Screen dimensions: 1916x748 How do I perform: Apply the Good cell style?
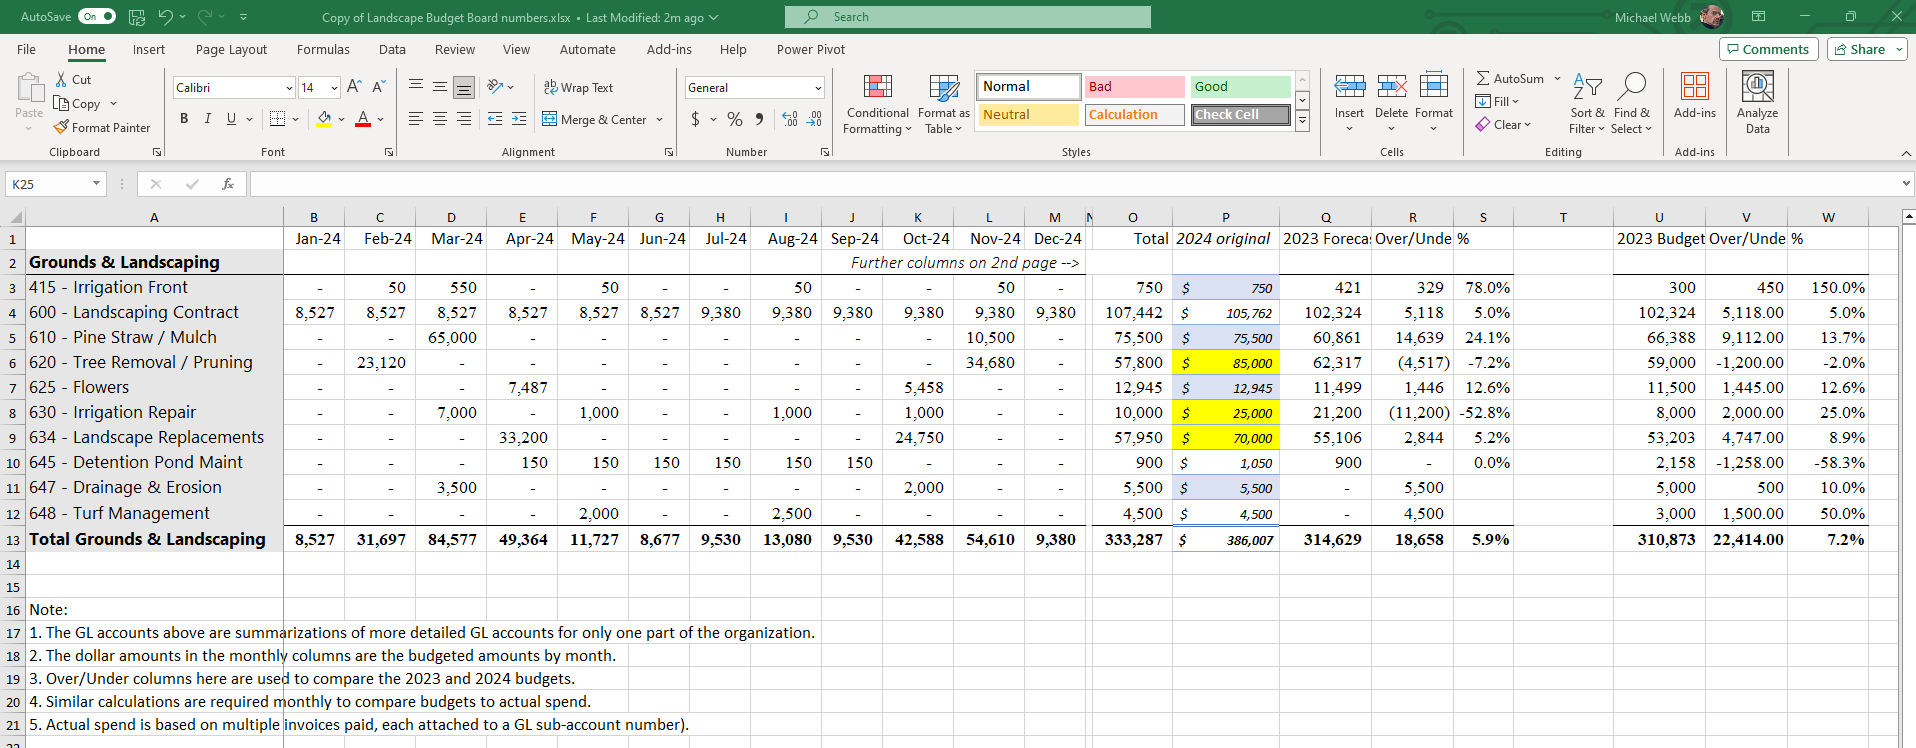tap(1240, 87)
